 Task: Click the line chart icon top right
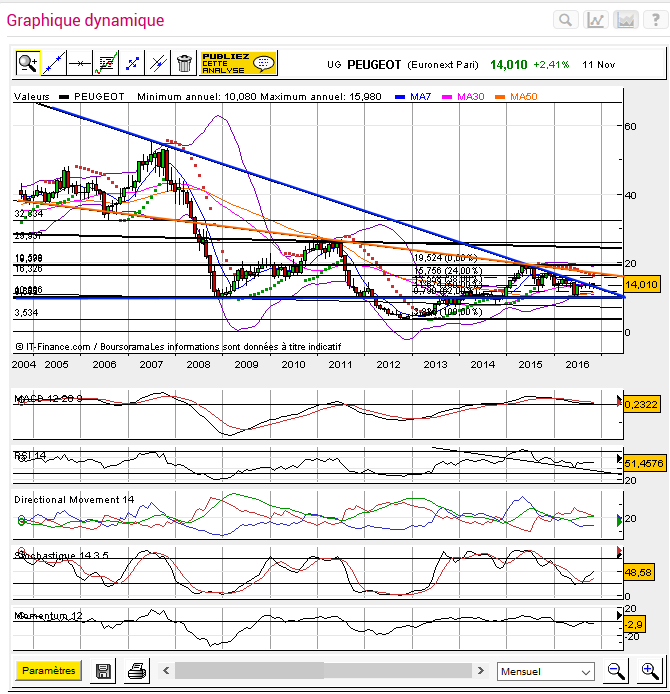596,20
